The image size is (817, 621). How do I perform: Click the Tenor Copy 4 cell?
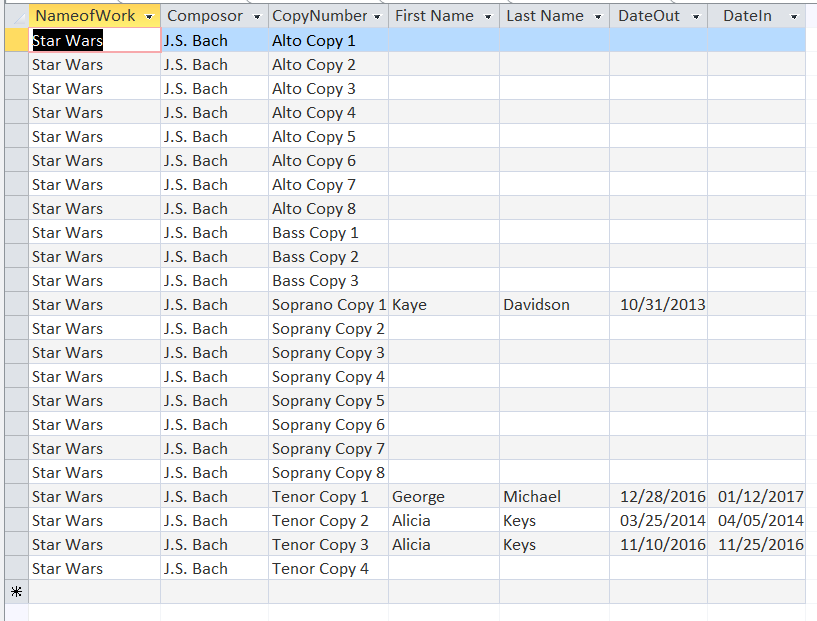tap(328, 568)
